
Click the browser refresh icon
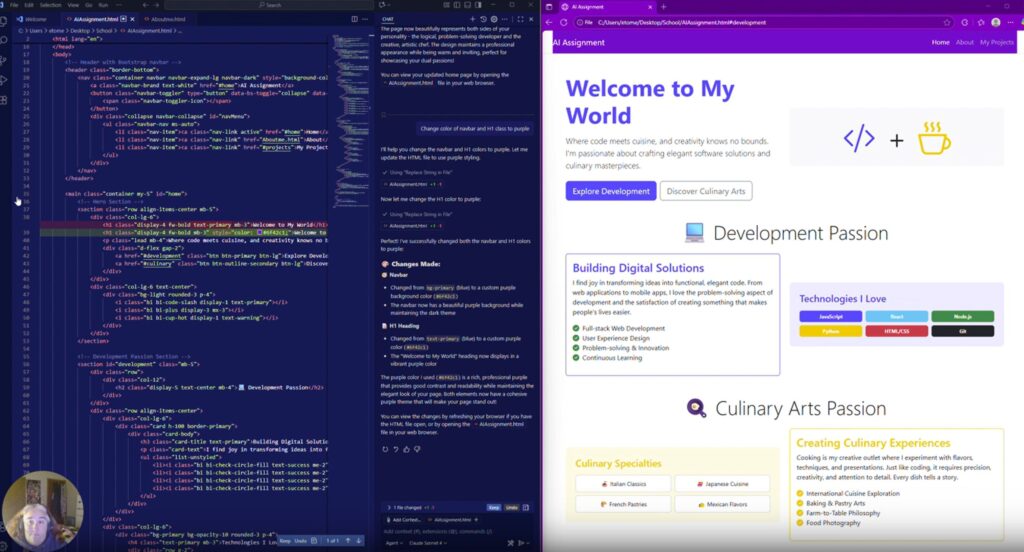tap(563, 22)
